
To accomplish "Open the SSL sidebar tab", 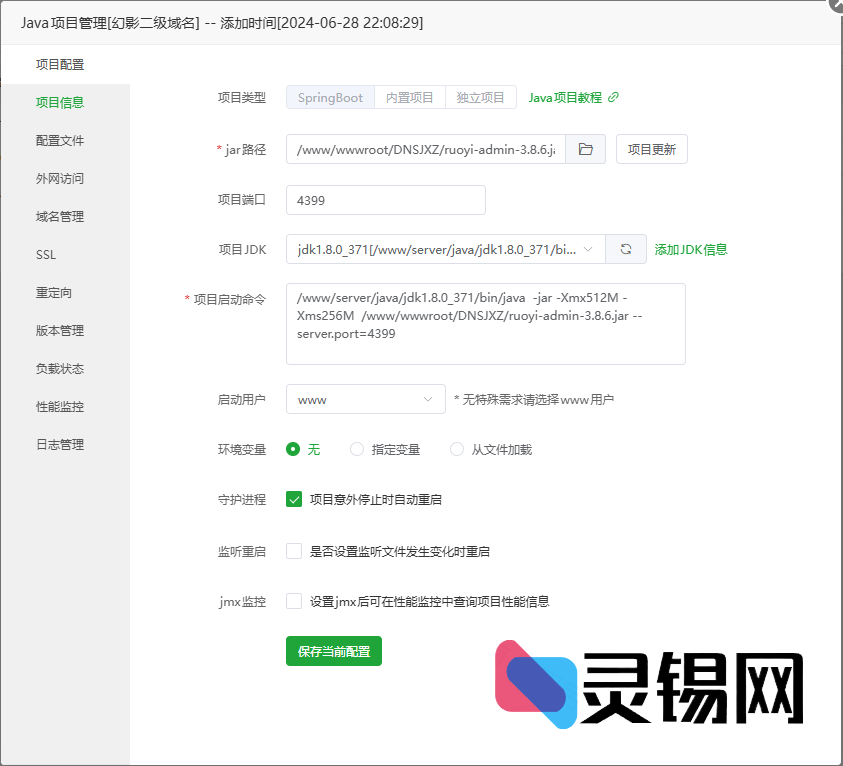I will (46, 255).
